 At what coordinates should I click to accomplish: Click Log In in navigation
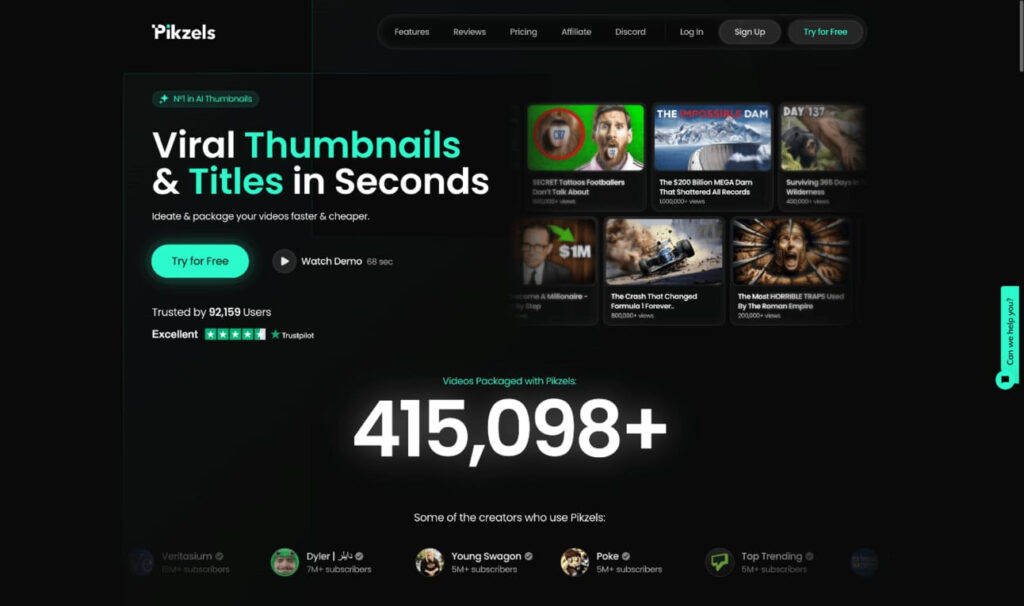(691, 32)
